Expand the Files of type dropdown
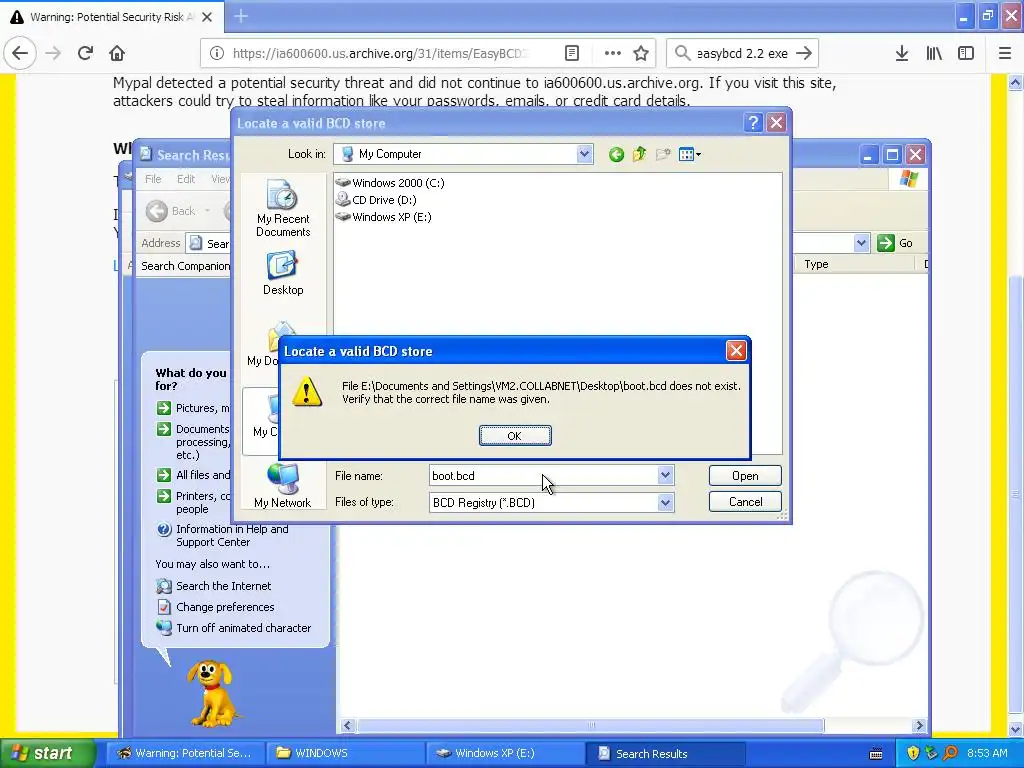This screenshot has width=1024, height=768. coord(665,502)
